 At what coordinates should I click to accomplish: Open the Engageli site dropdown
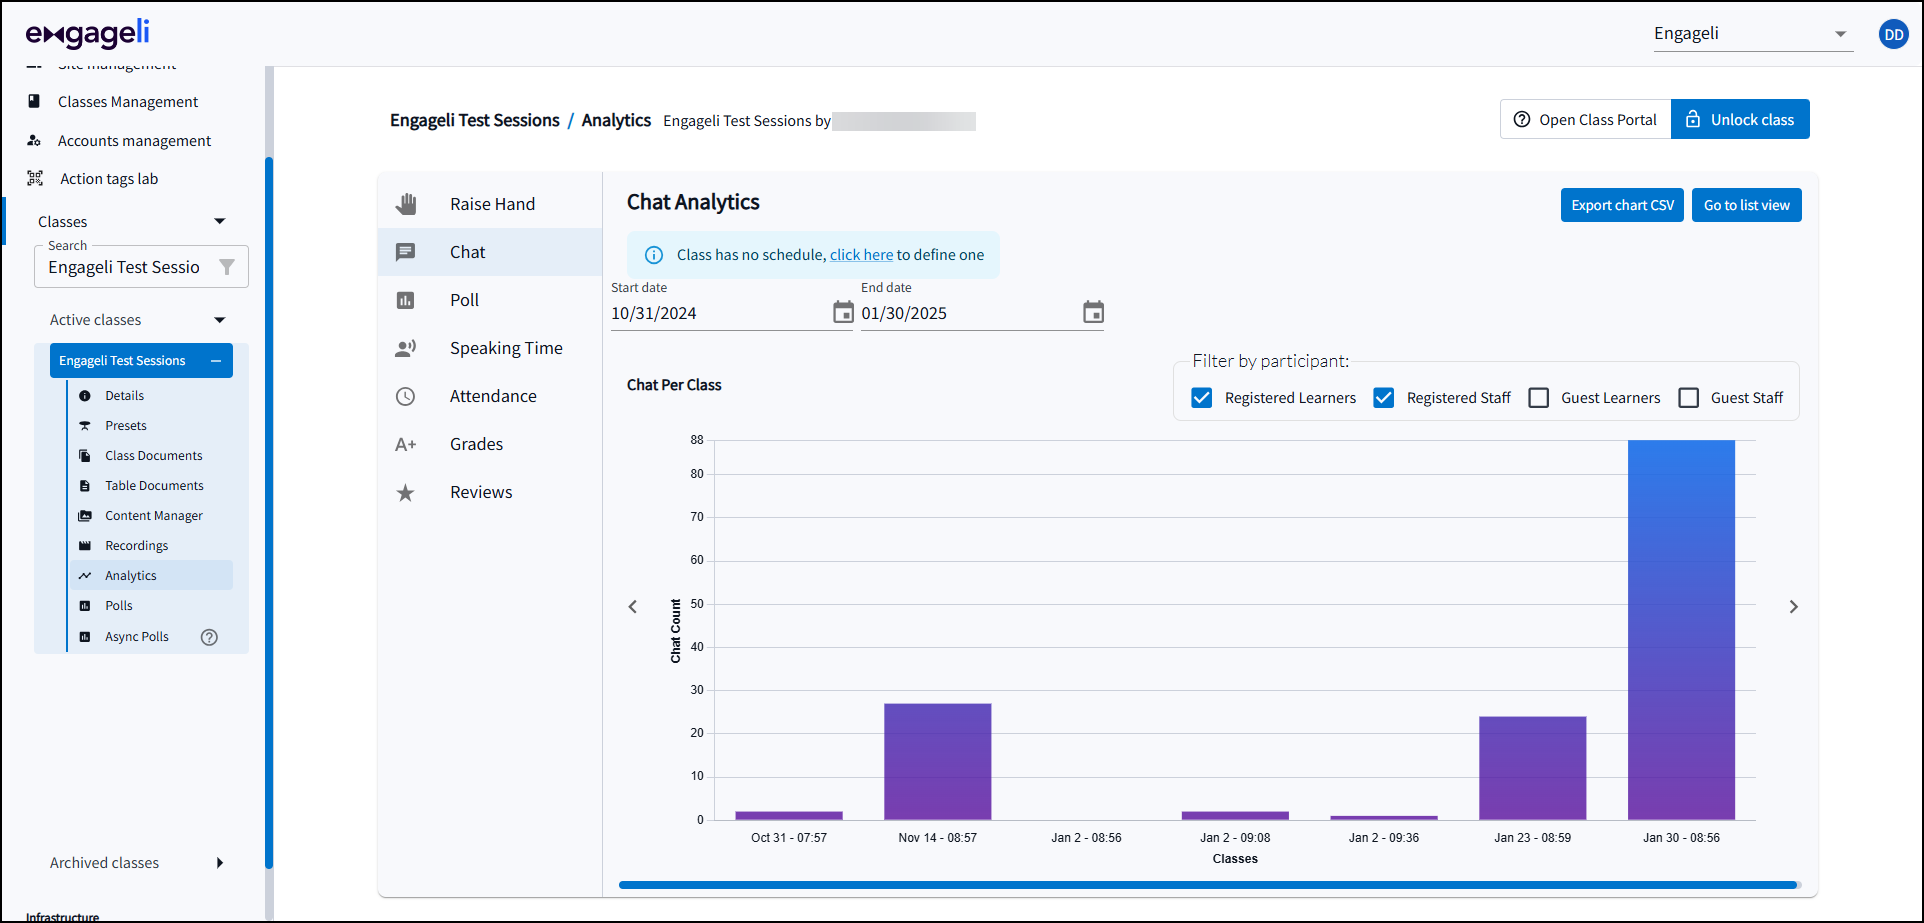point(1752,34)
